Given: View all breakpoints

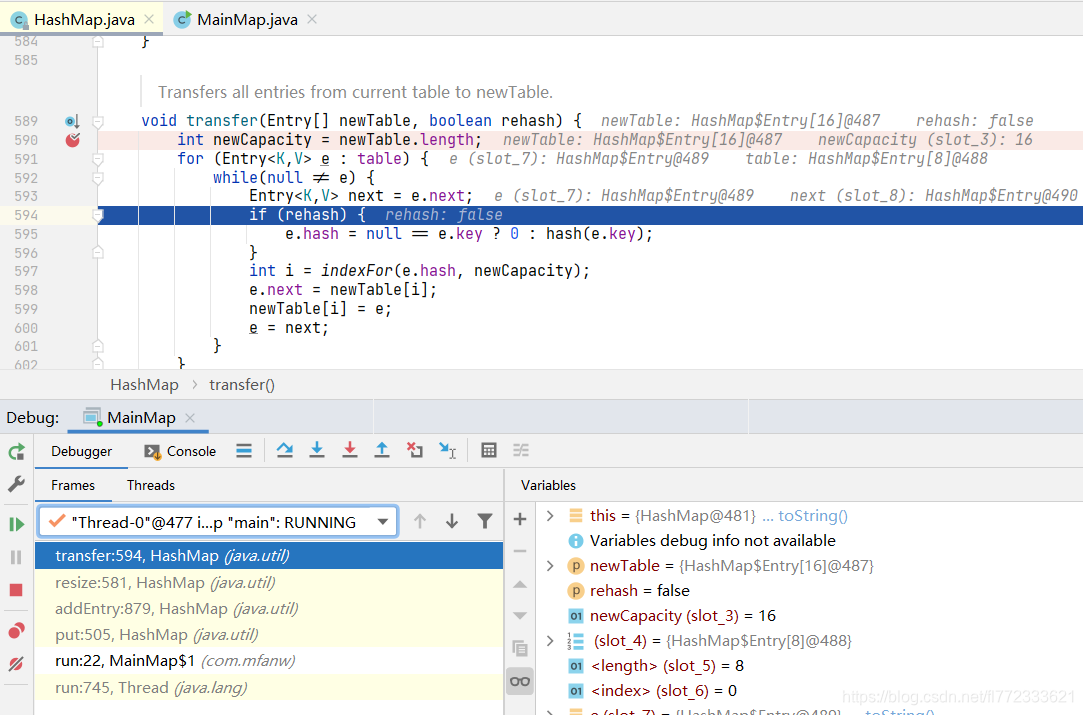Looking at the screenshot, I should pos(16,630).
